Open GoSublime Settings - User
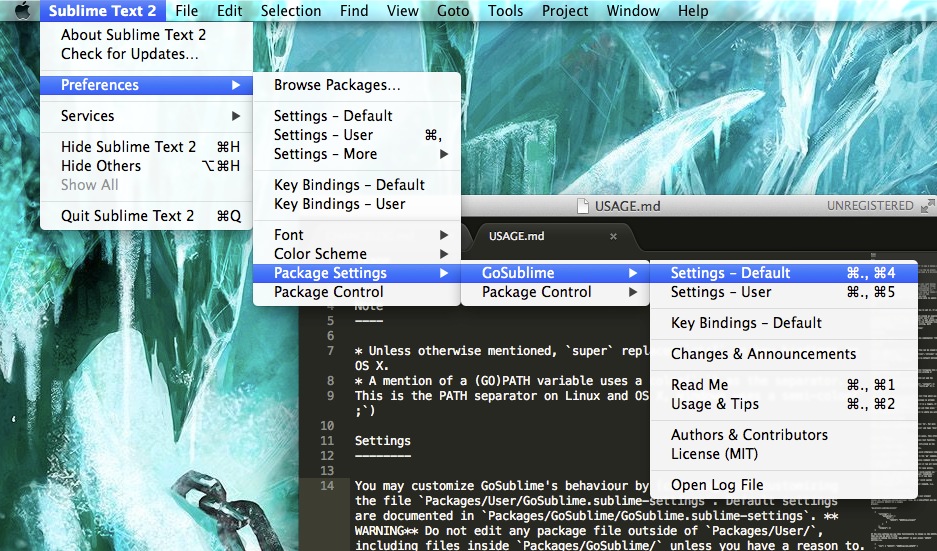Image resolution: width=937 pixels, height=551 pixels. (x=721, y=292)
